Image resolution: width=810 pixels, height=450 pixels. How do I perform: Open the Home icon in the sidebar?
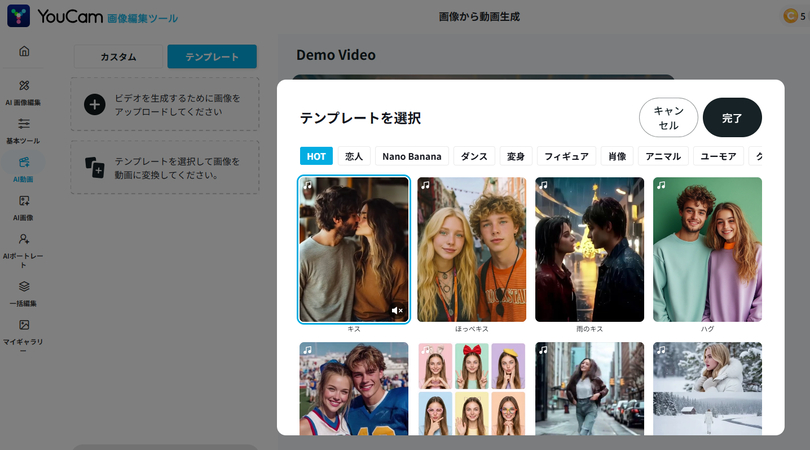point(24,51)
